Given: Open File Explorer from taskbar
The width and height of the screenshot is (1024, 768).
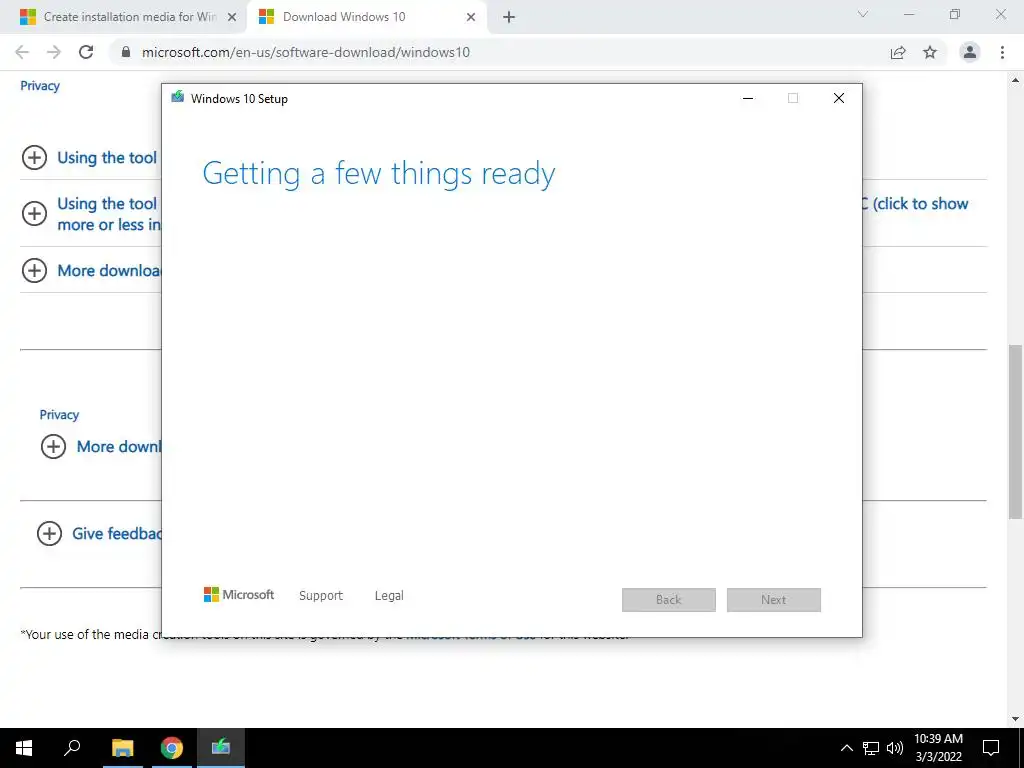Looking at the screenshot, I should tap(123, 748).
